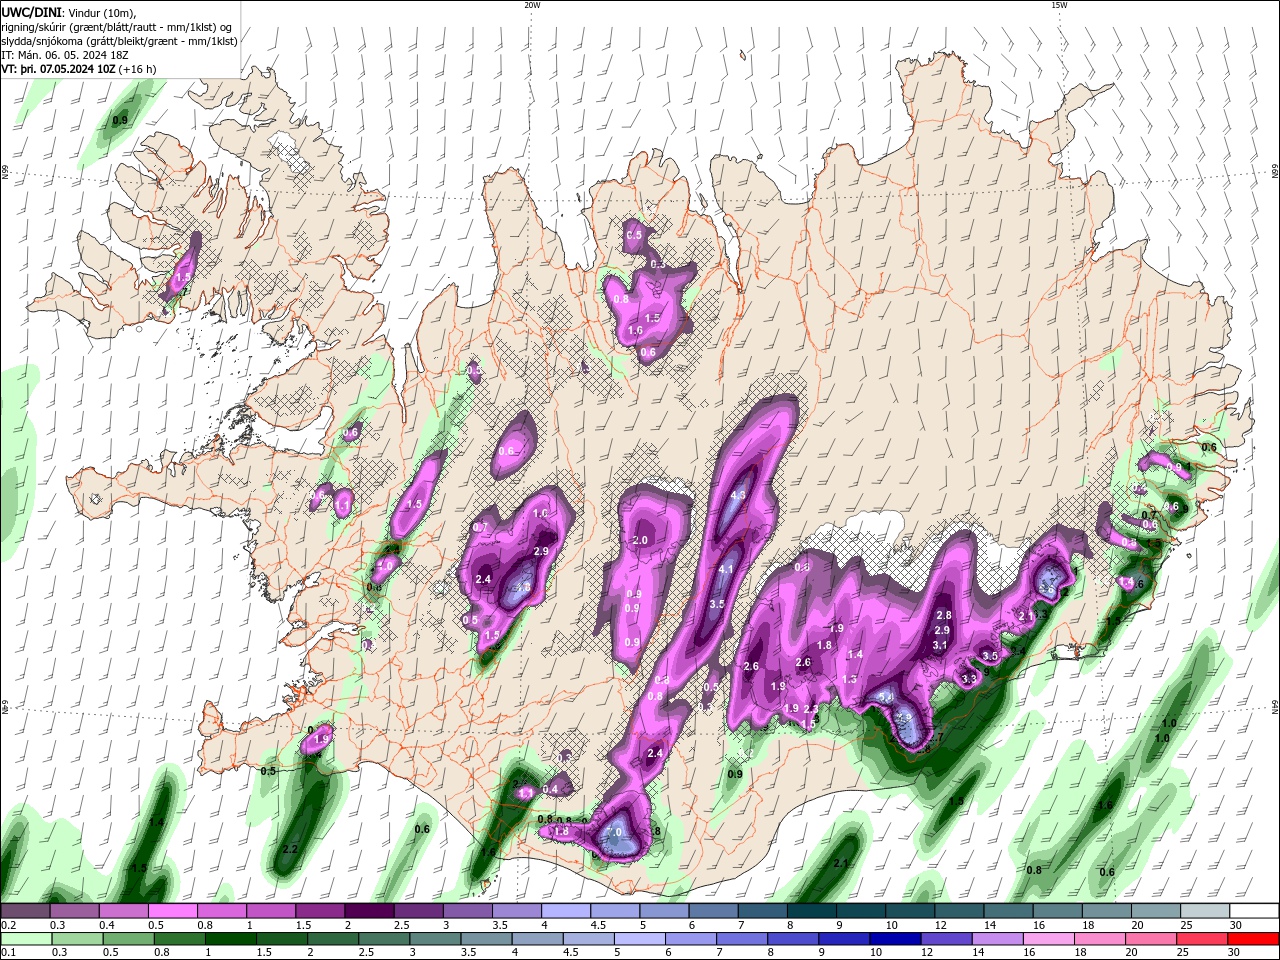1280x960 pixels.
Task: Click the 3.1 precipitation value on the map
Action: (940, 646)
